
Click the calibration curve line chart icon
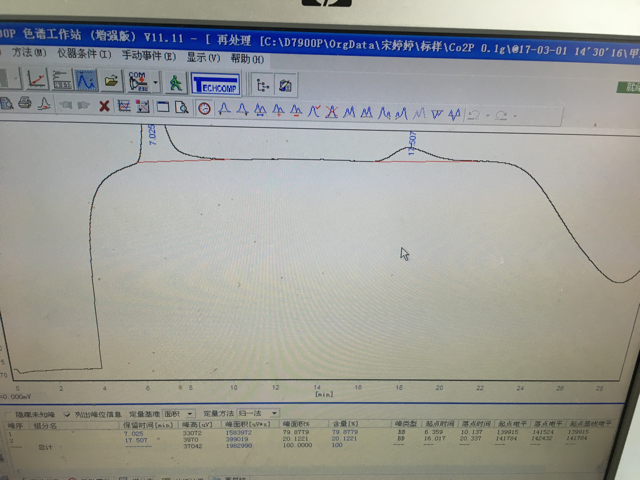pyautogui.click(x=36, y=79)
